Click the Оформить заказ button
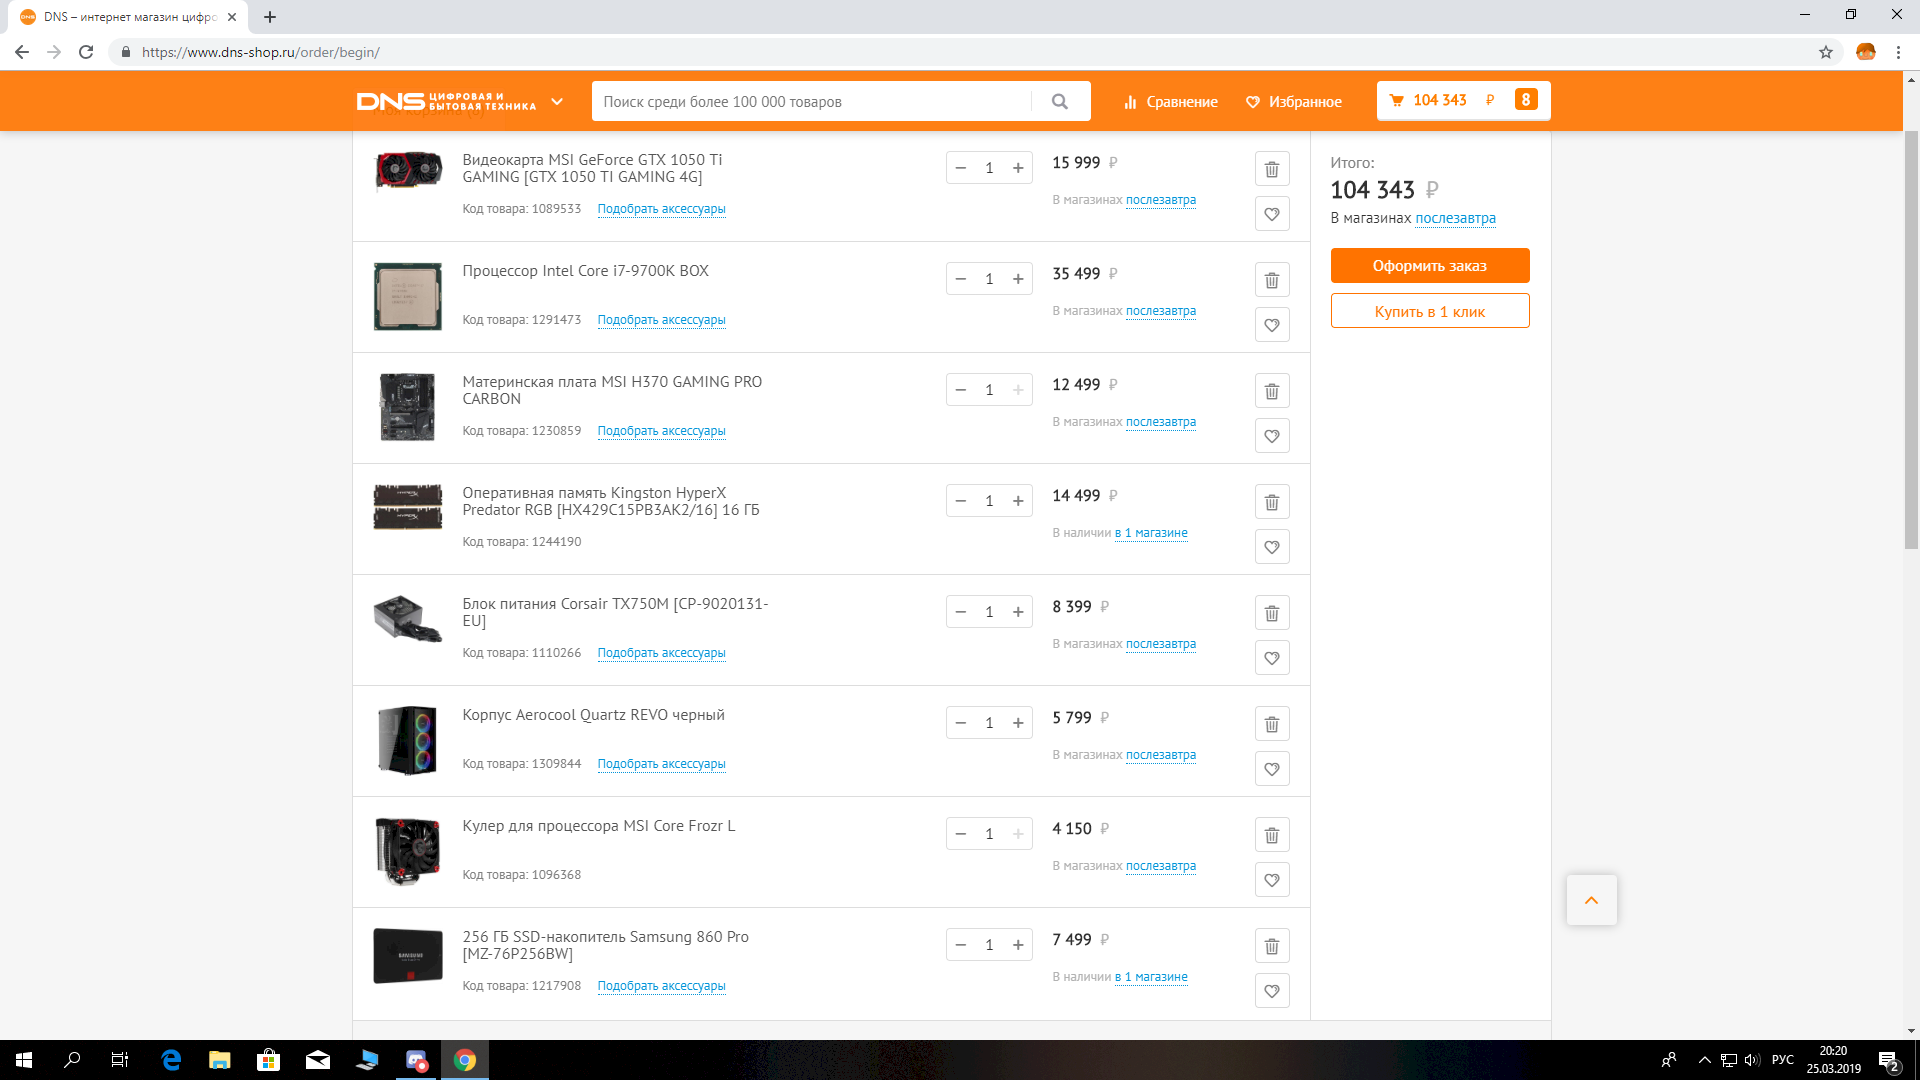The width and height of the screenshot is (1920, 1080). [x=1430, y=266]
